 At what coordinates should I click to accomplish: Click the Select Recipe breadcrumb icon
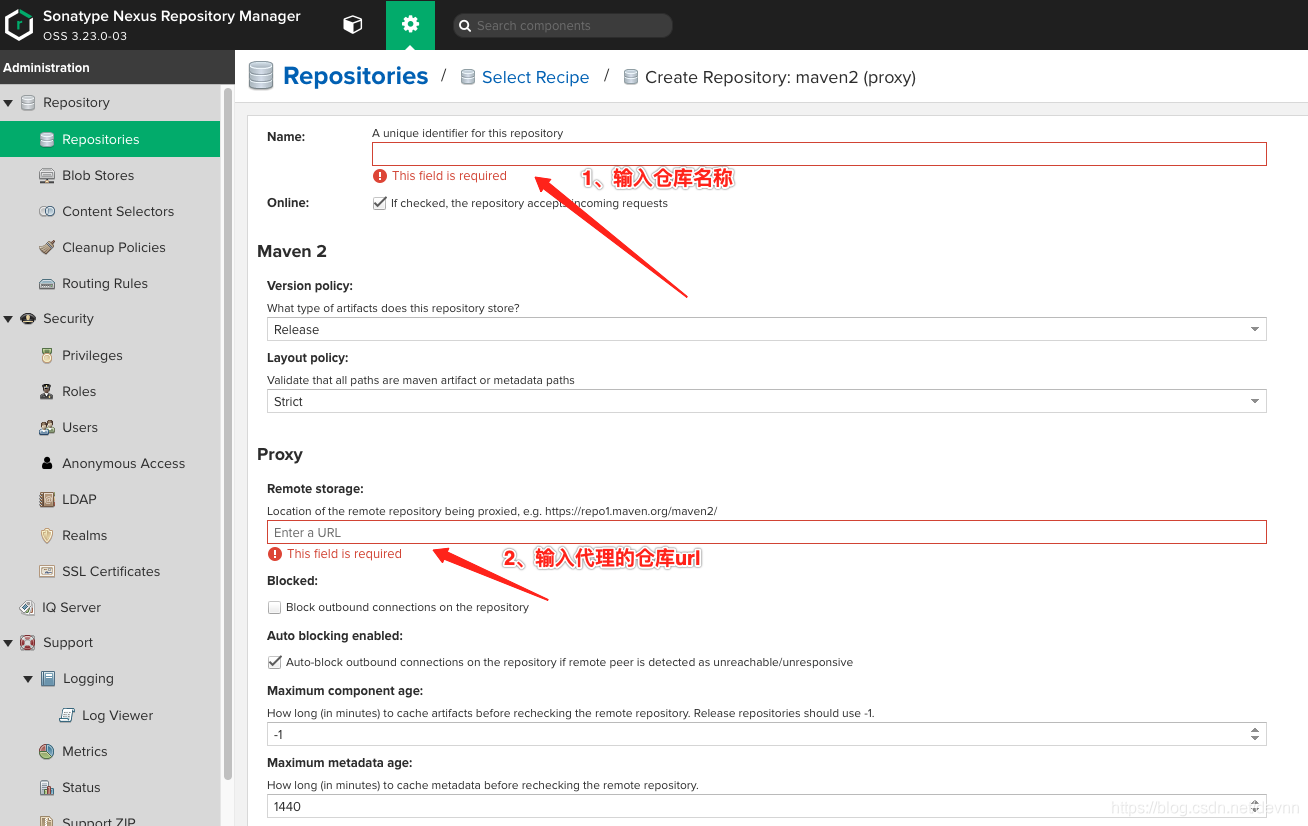pyautogui.click(x=467, y=77)
